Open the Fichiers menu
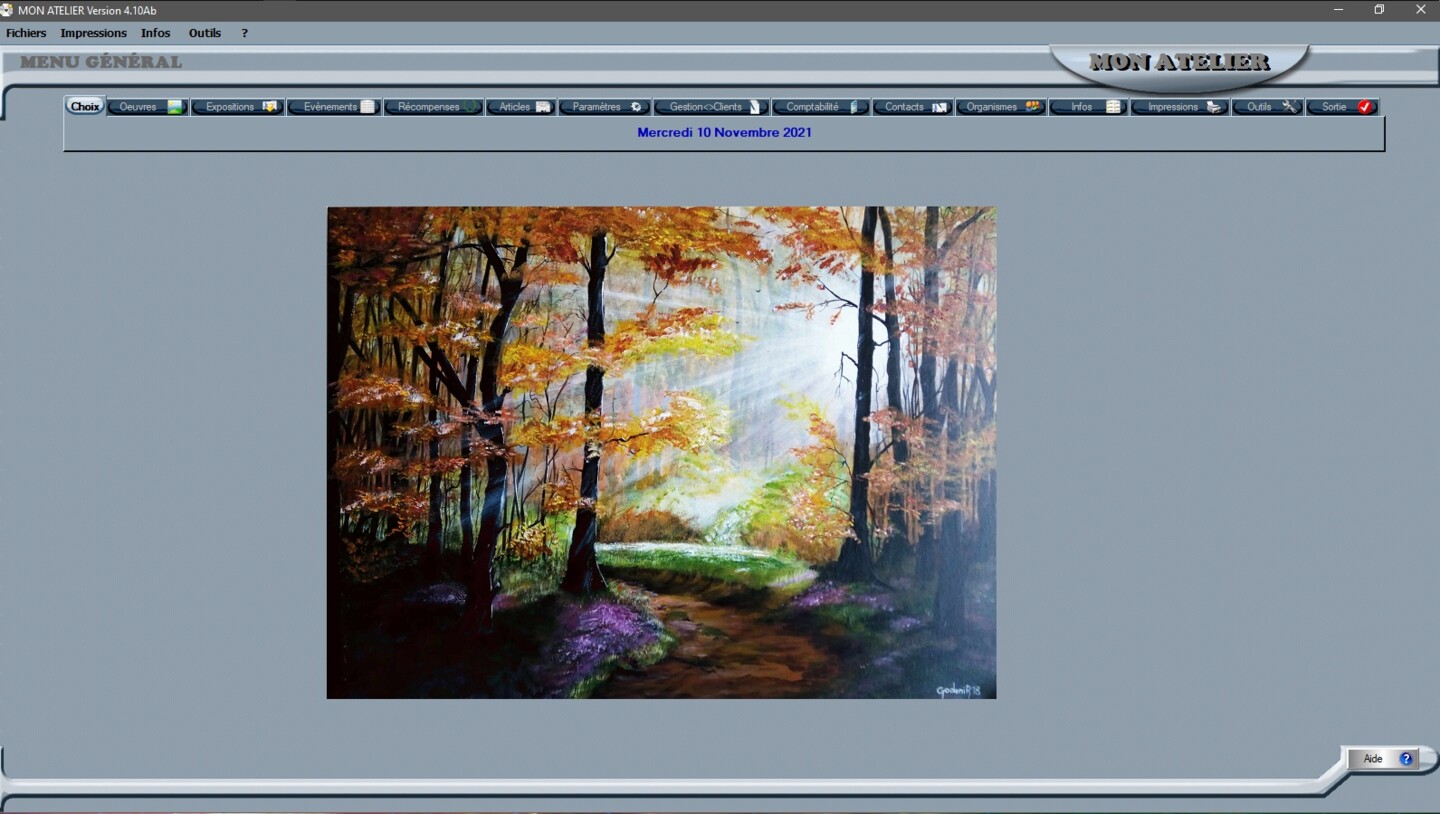The image size is (1440, 814). pyautogui.click(x=26, y=33)
